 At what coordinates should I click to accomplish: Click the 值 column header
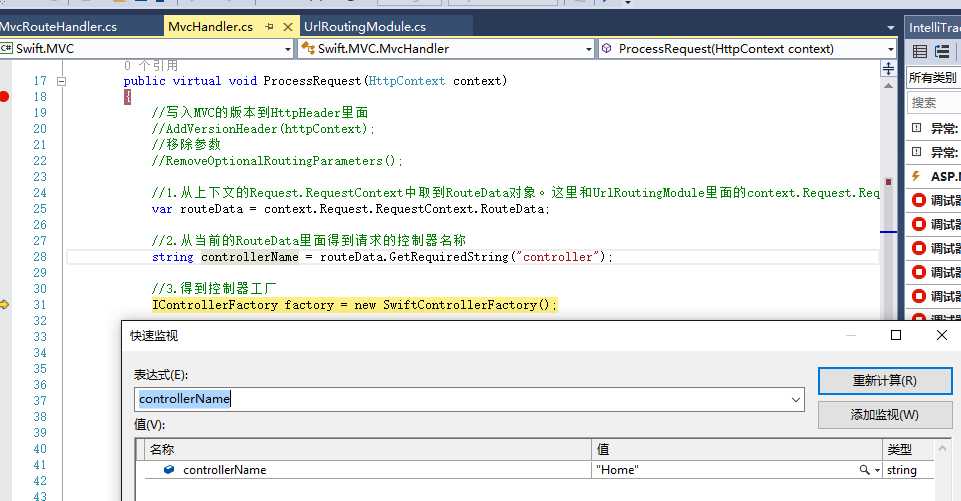tap(737, 449)
